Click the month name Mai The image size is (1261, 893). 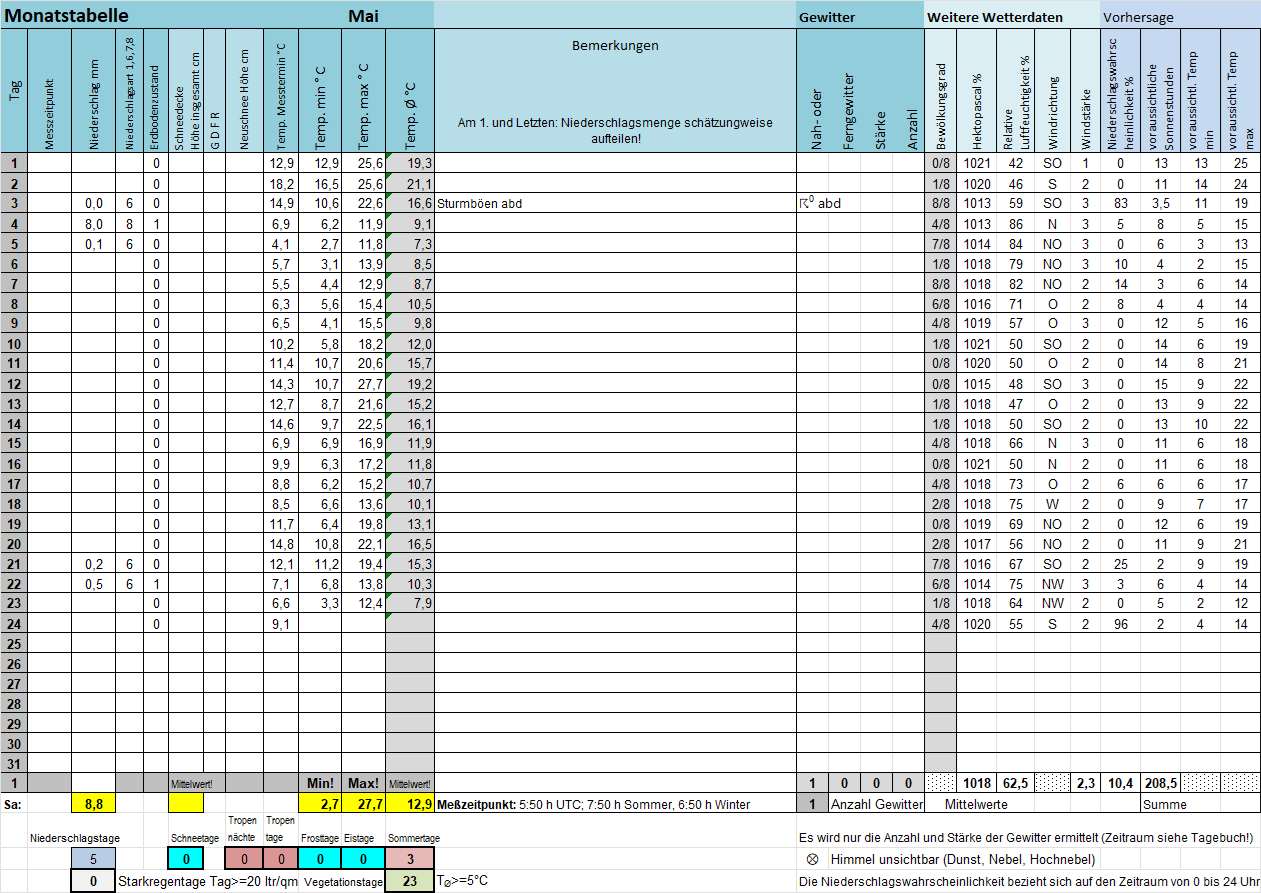tap(364, 15)
